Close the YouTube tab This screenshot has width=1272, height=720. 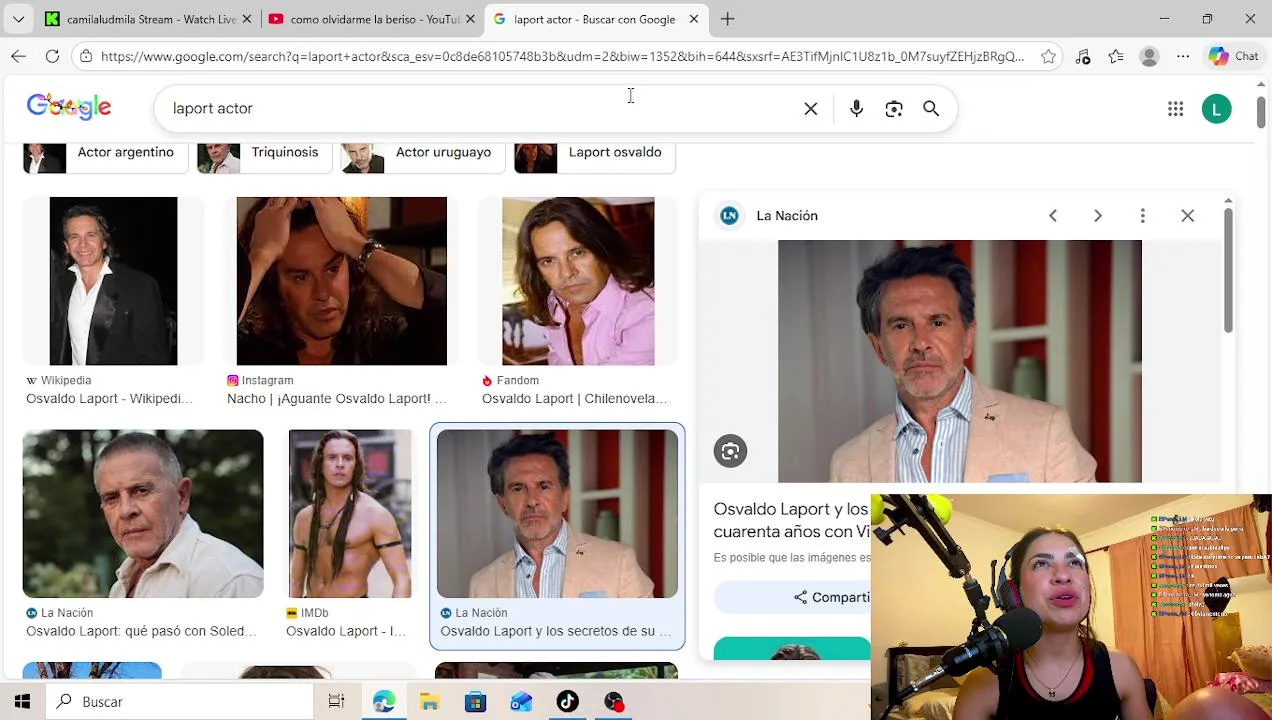click(471, 19)
